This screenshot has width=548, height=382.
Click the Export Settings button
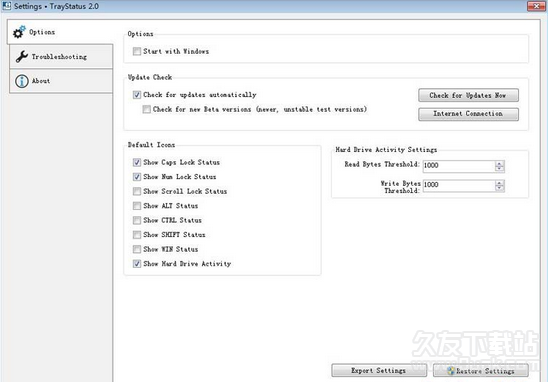click(x=379, y=370)
